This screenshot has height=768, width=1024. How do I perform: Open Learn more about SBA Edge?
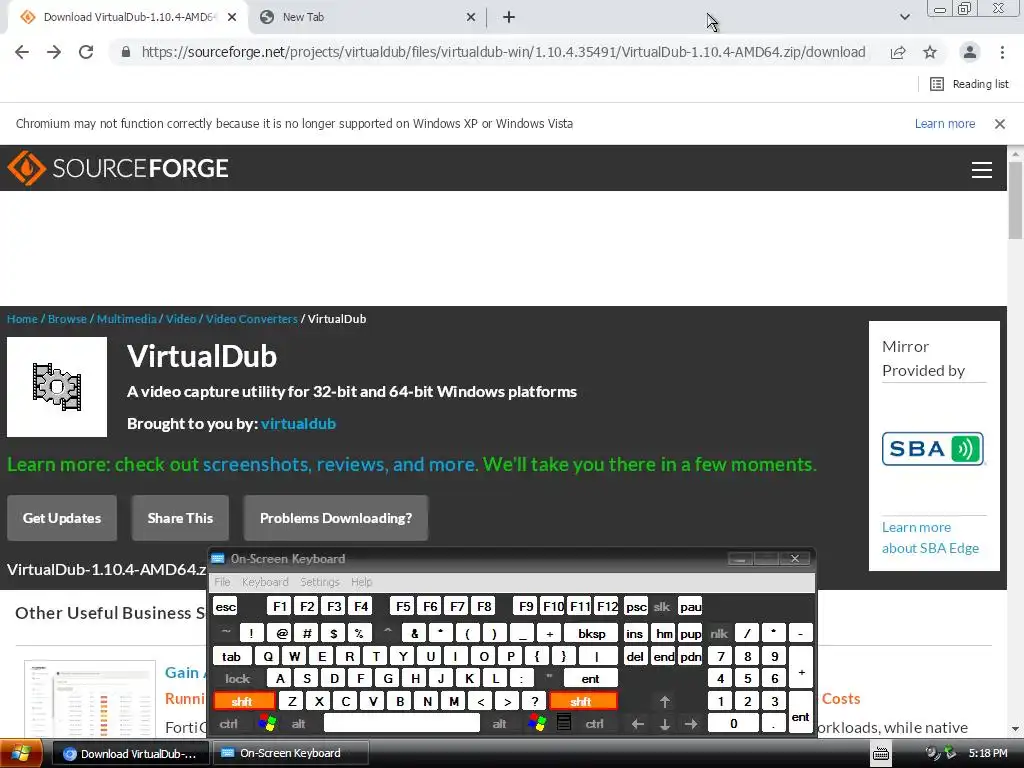(930, 537)
